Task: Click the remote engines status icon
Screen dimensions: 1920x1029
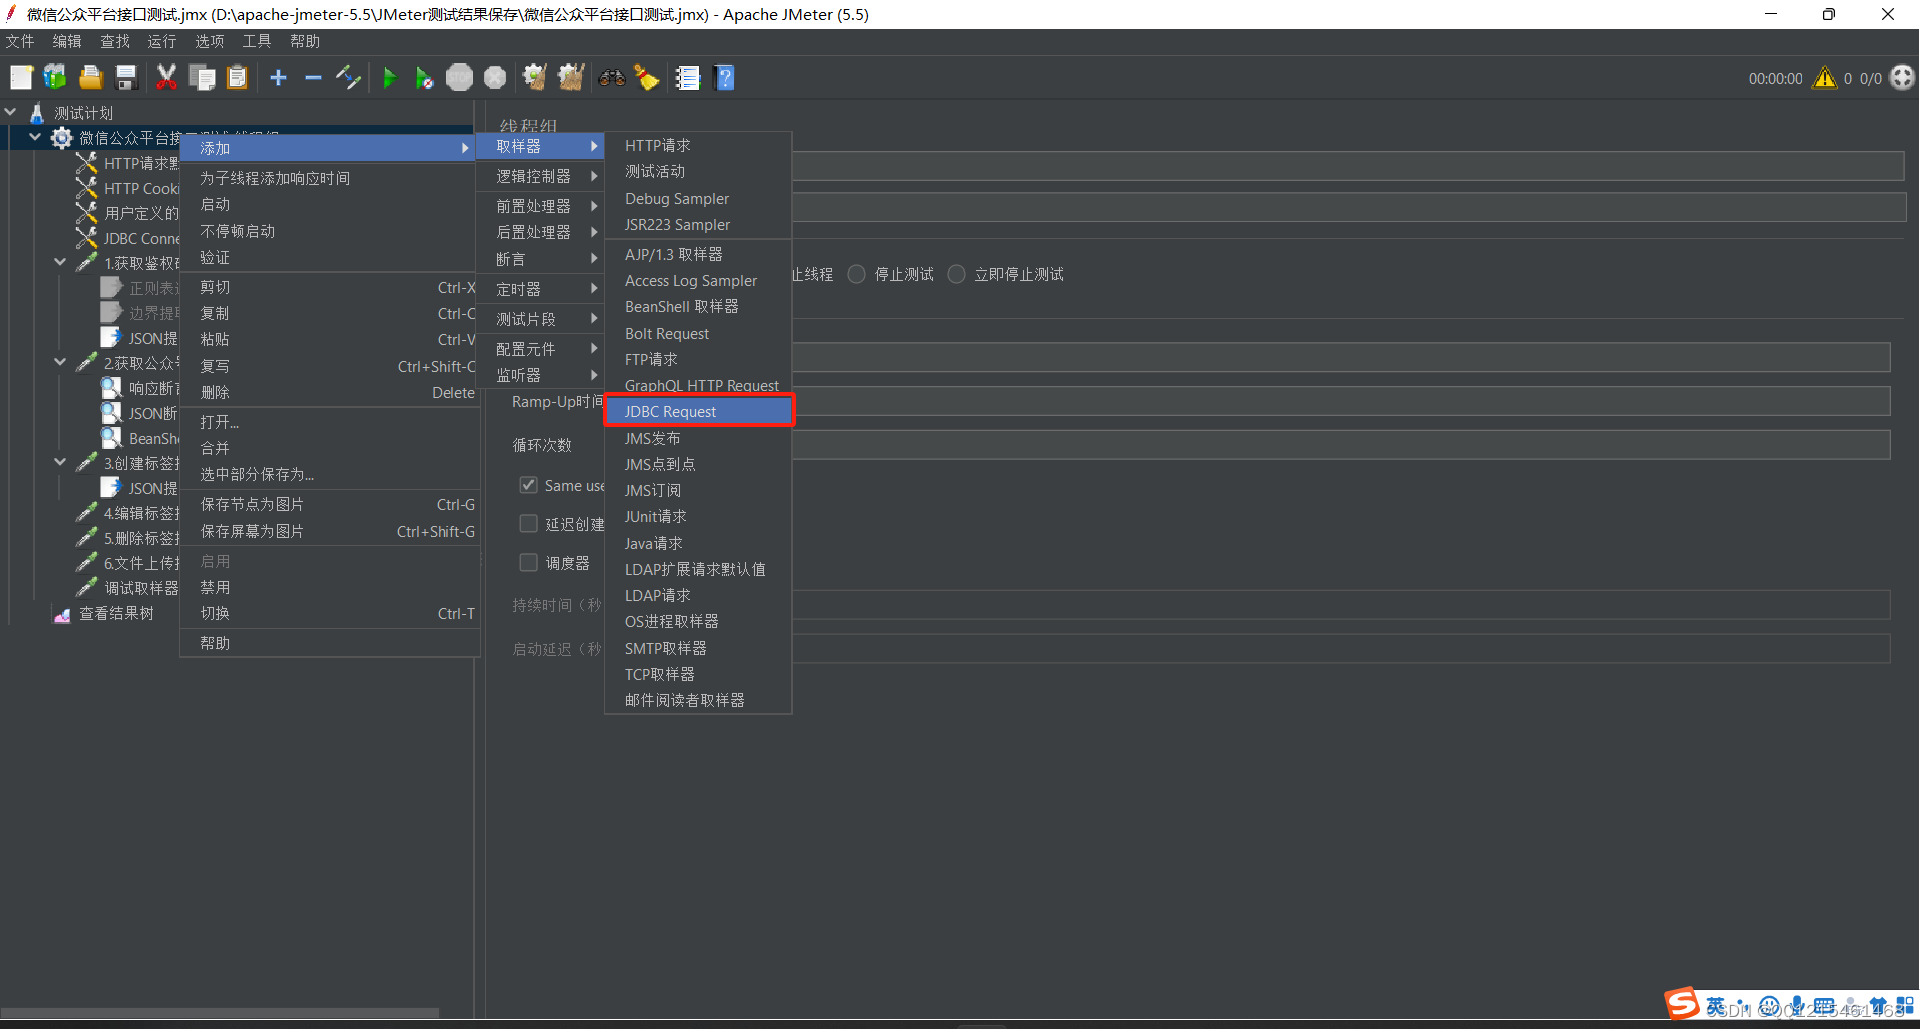Action: 1903,78
